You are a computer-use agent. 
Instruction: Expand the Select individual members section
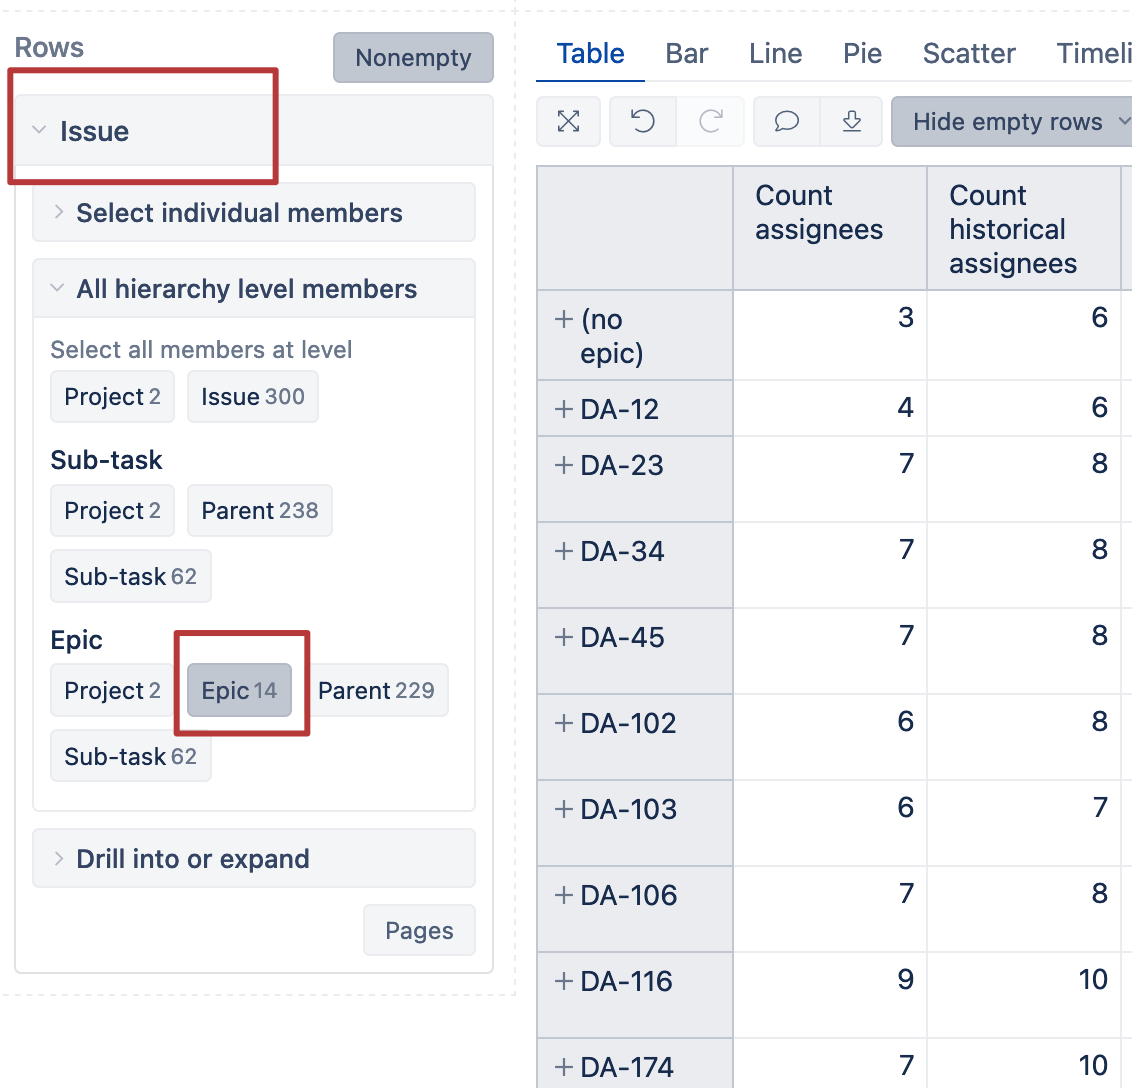coord(239,212)
